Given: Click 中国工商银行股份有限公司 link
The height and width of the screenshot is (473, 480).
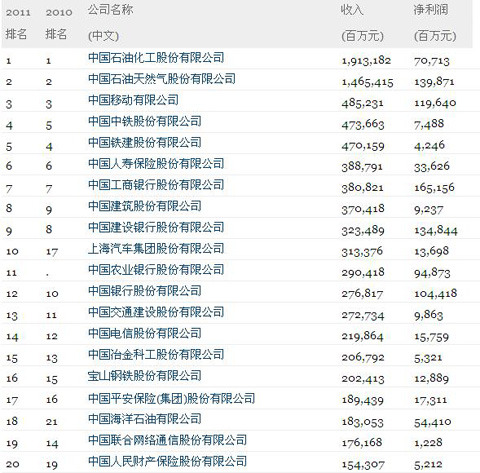Looking at the screenshot, I should click(x=156, y=185).
